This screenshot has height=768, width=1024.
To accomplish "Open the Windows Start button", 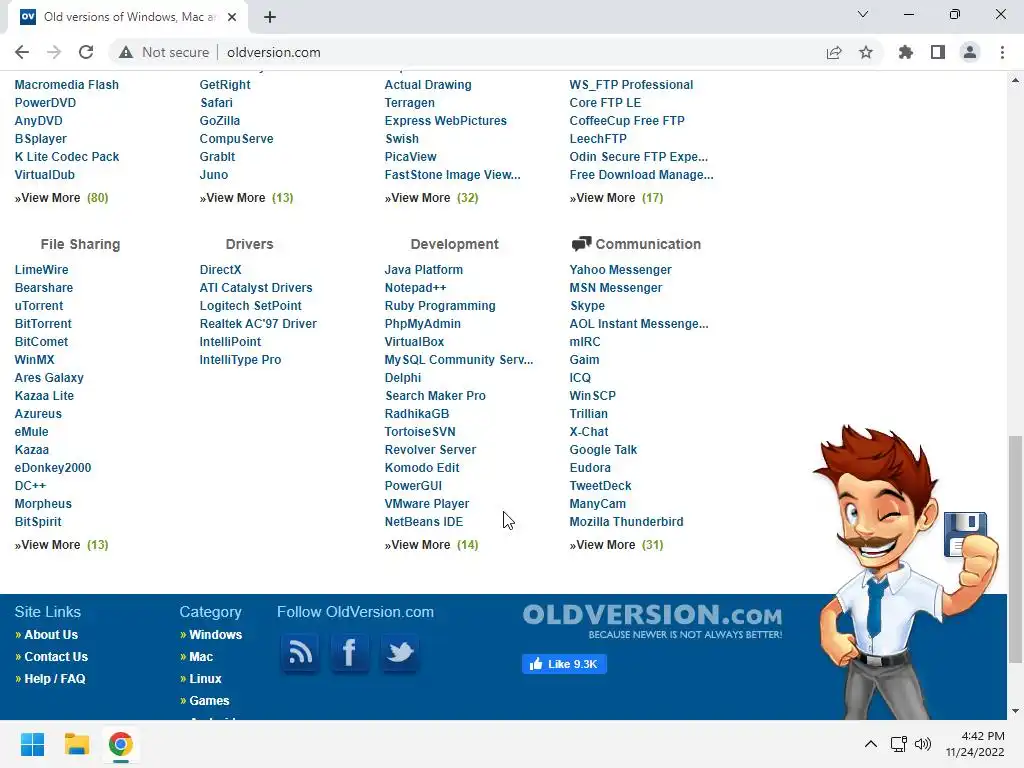I will coord(32,744).
